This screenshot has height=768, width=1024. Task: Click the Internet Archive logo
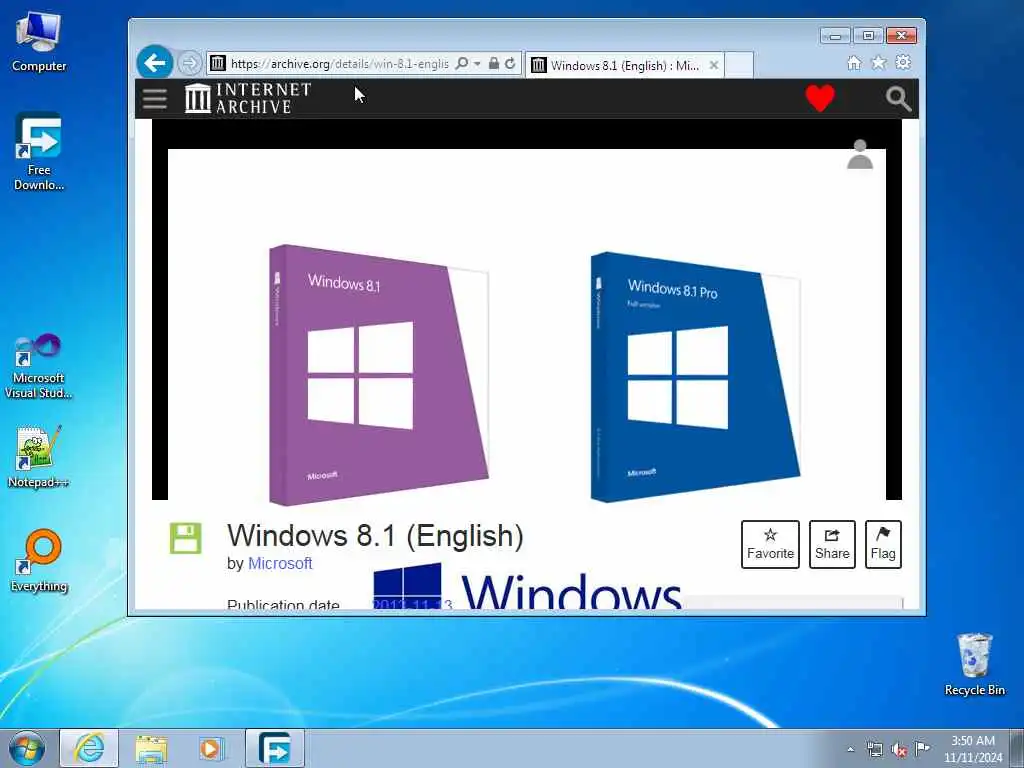[248, 99]
